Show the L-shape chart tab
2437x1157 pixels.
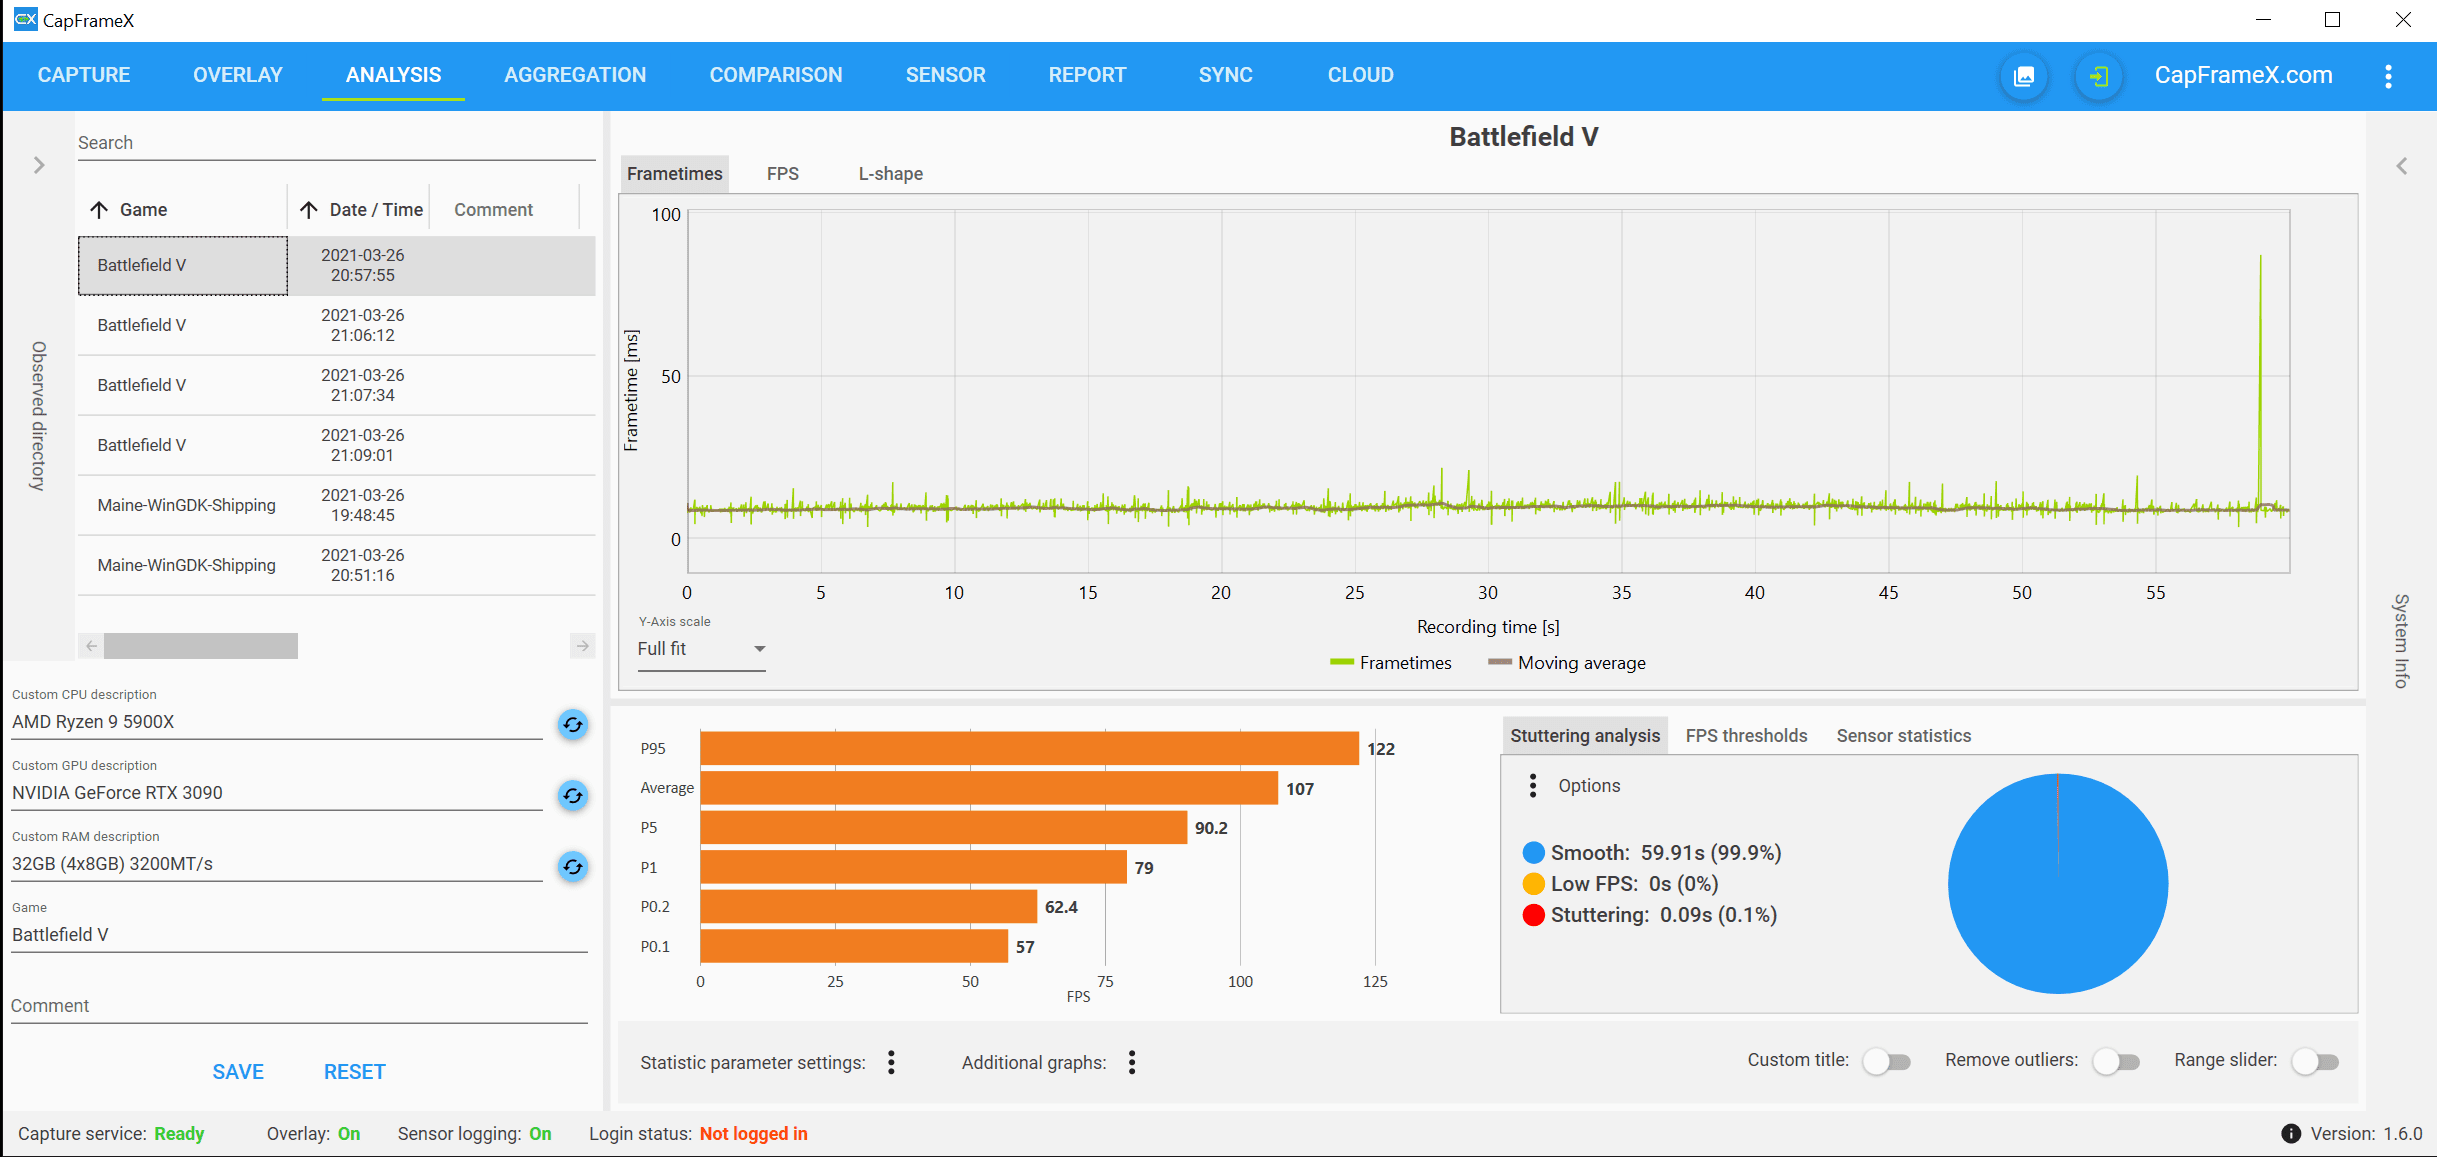point(890,174)
